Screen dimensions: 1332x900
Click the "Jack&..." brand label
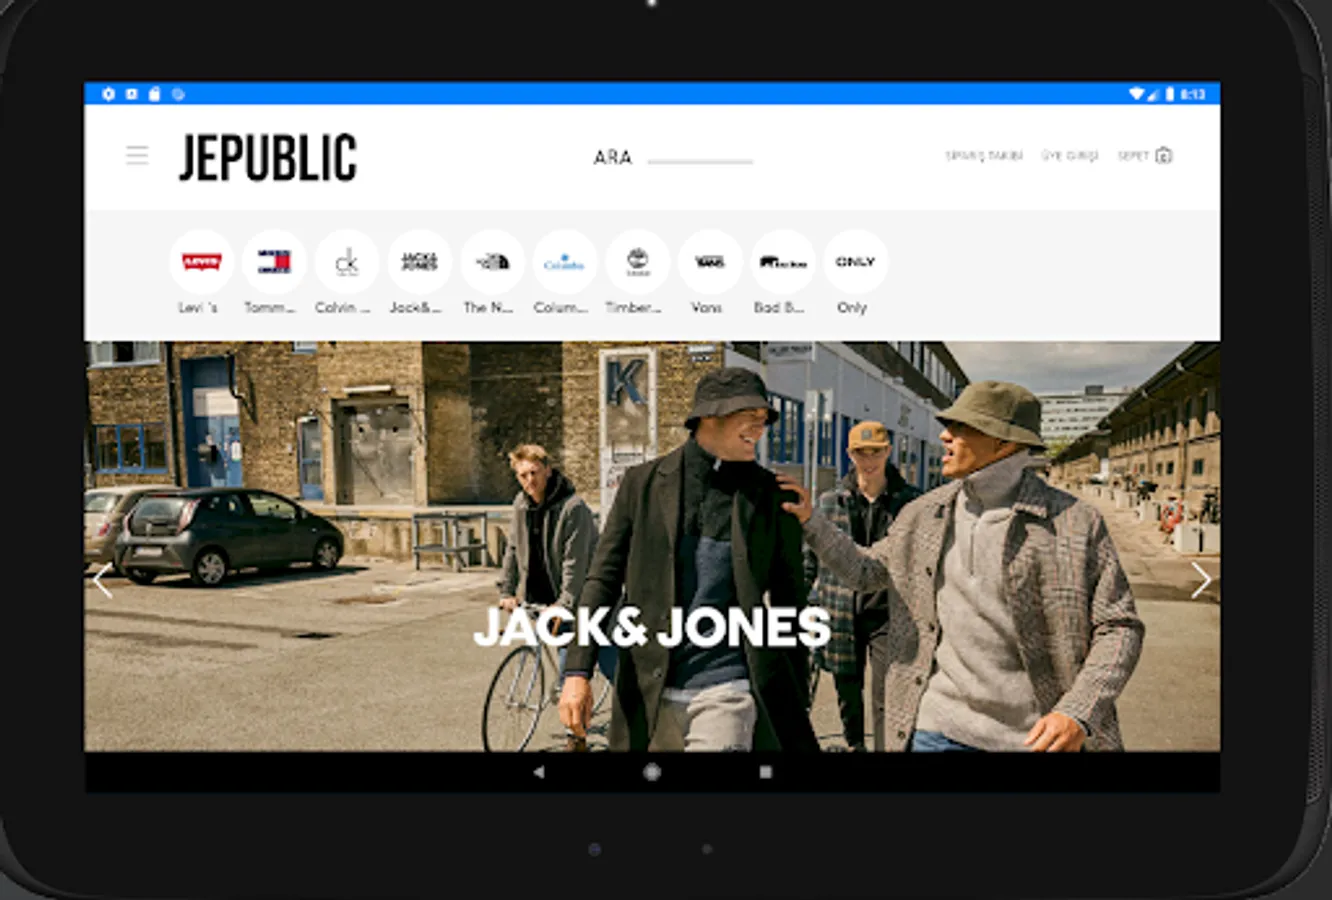point(415,308)
